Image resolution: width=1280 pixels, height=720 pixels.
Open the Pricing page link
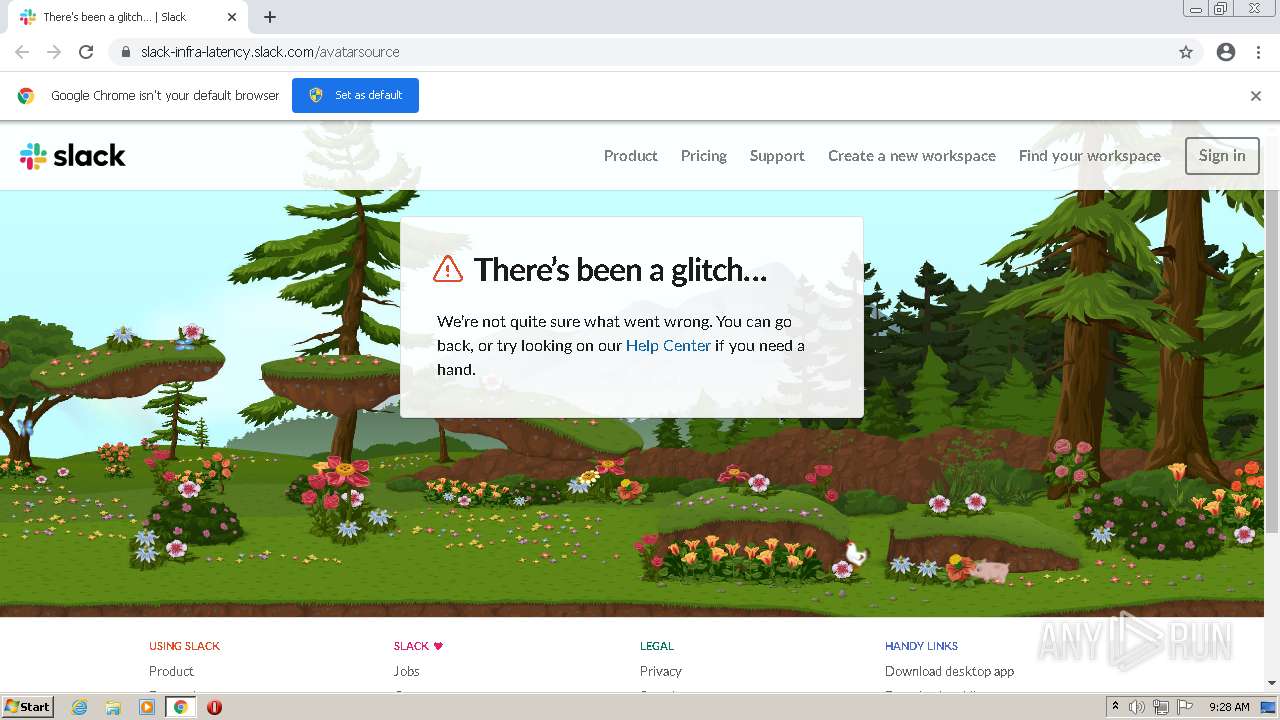tap(704, 156)
